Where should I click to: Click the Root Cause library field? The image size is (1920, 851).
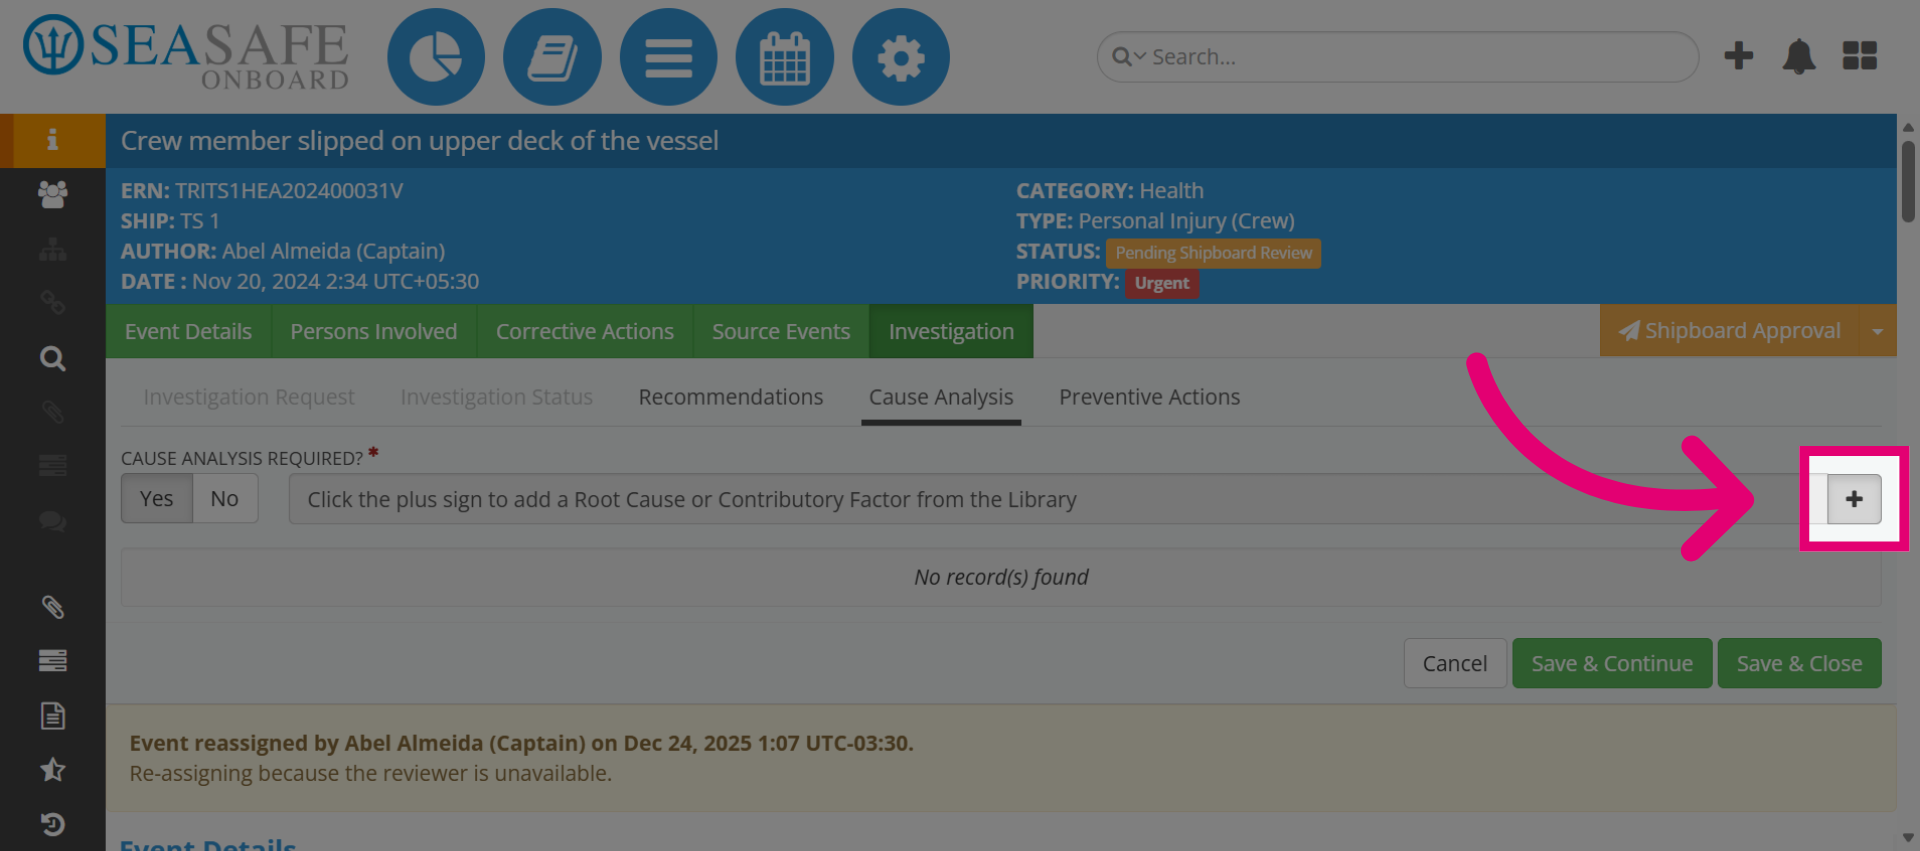[1057, 499]
